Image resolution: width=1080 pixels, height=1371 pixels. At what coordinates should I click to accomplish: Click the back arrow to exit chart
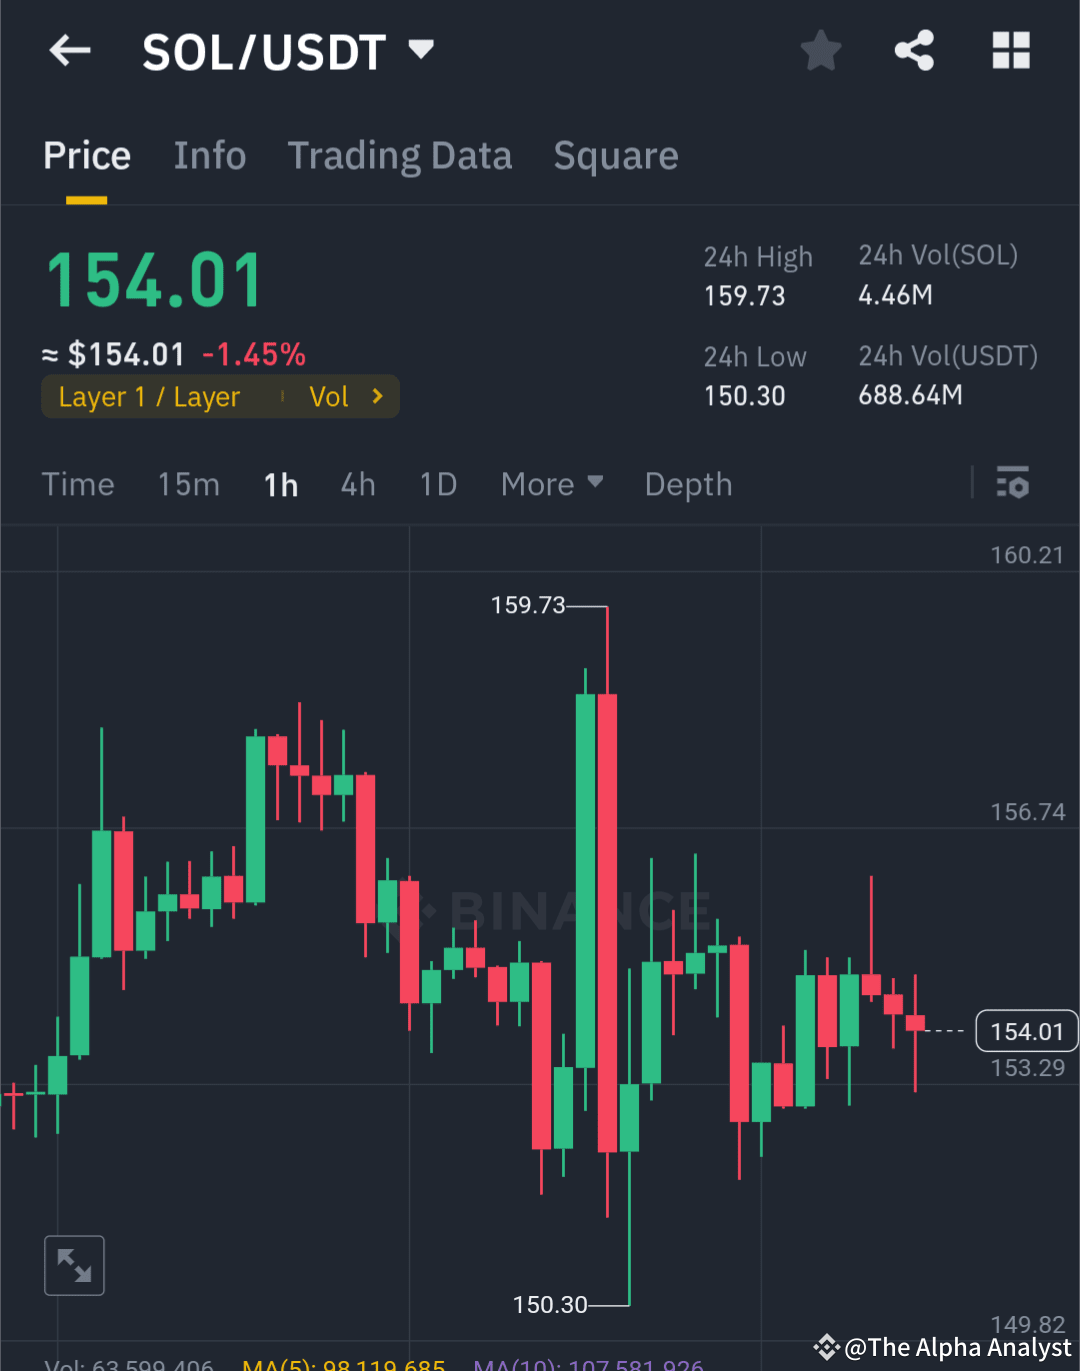click(x=69, y=50)
